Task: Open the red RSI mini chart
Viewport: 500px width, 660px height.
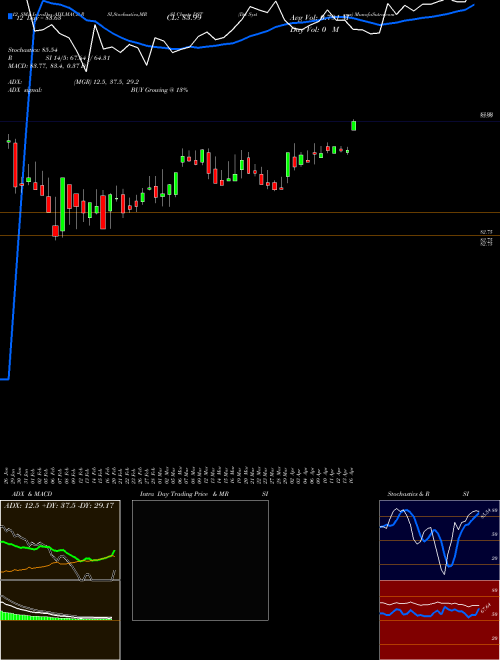Action: [439, 620]
